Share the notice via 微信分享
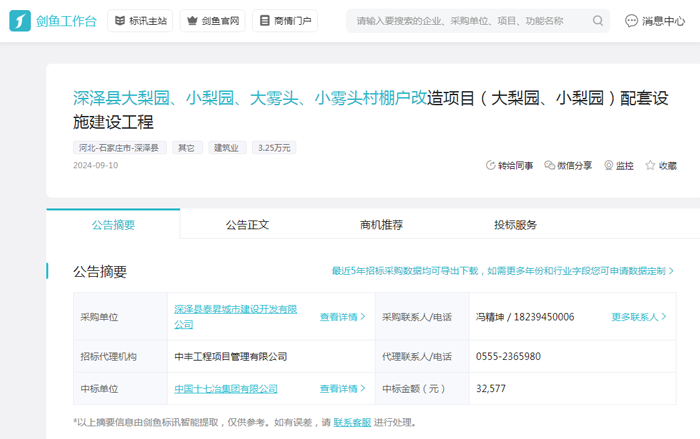The width and height of the screenshot is (700, 439). (568, 166)
